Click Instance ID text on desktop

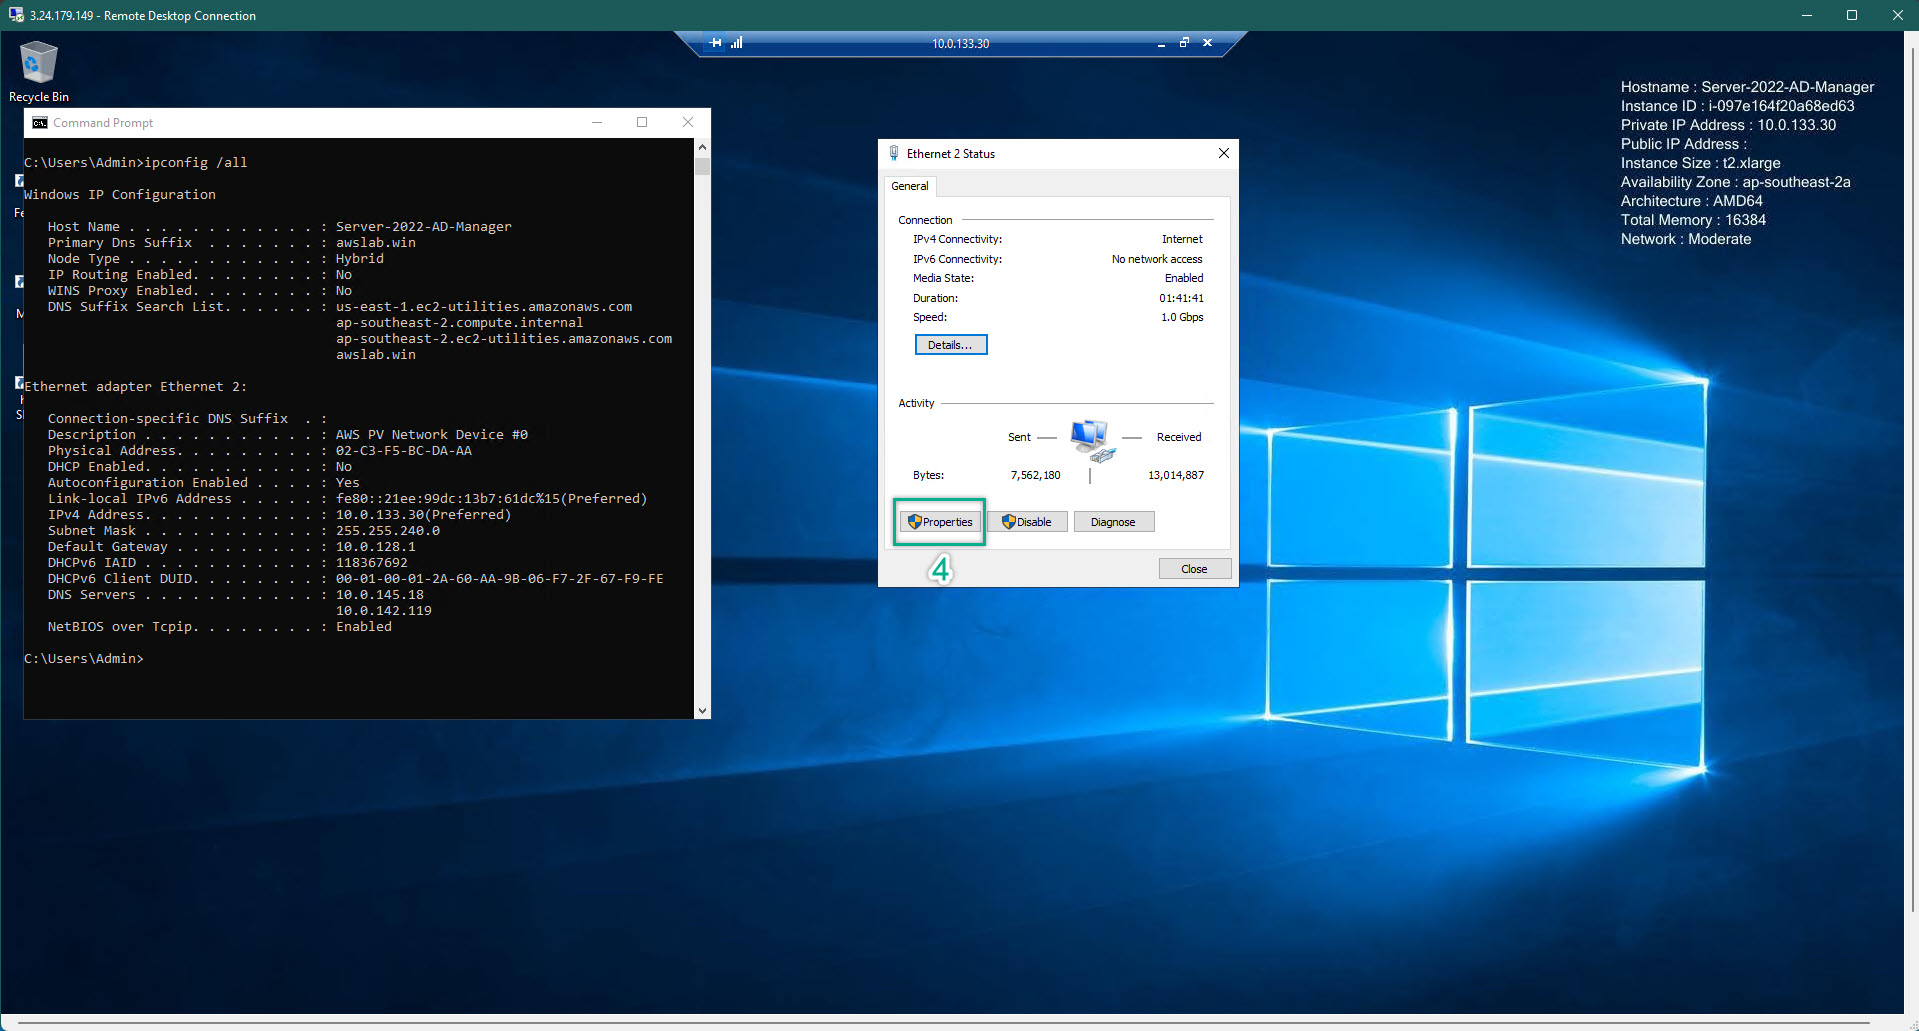coord(1737,106)
